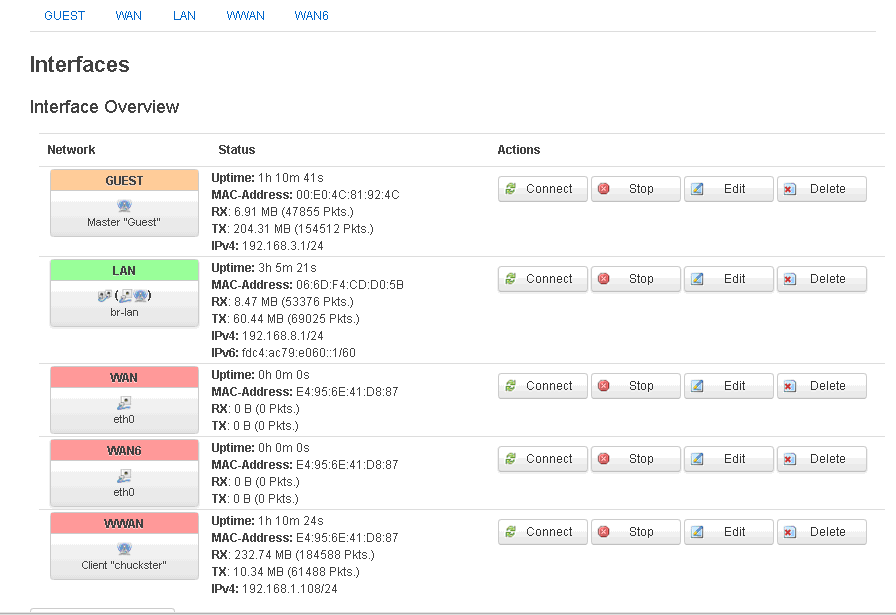
Task: Delete the WAN6 interface
Action: 822,459
